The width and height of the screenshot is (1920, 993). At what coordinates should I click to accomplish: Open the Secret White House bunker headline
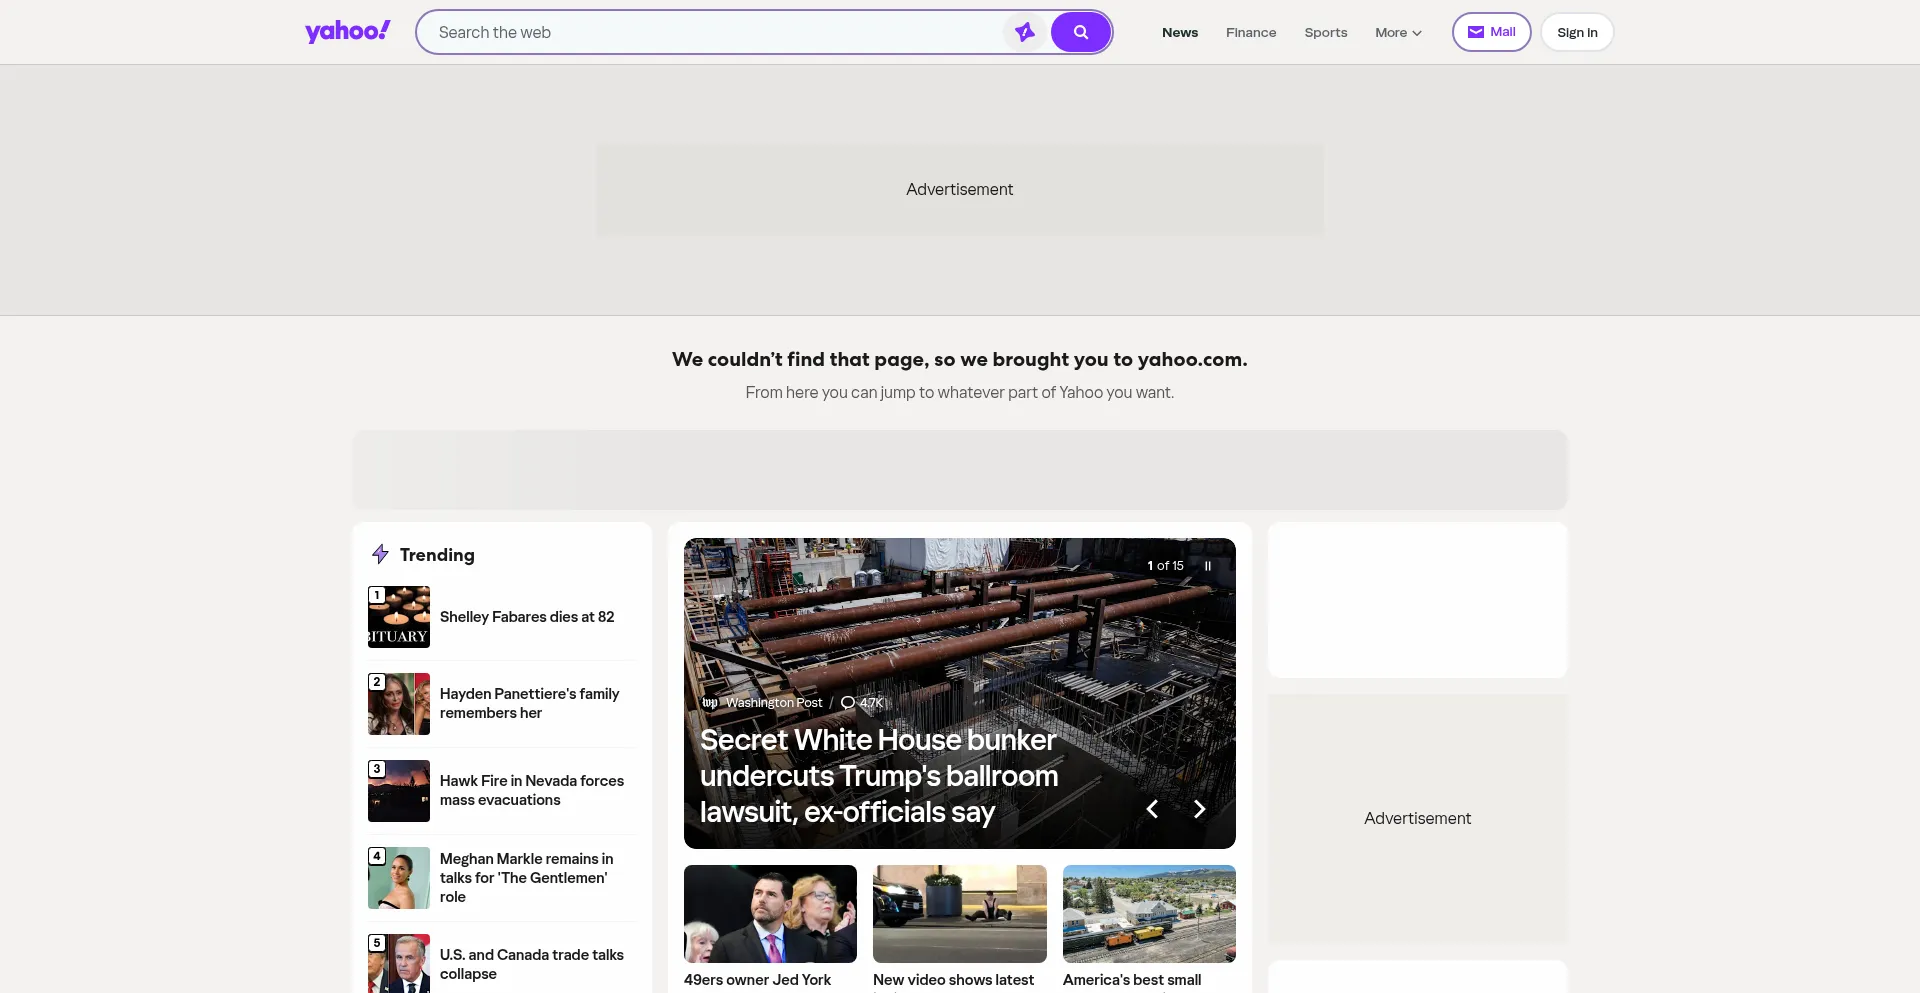point(879,776)
